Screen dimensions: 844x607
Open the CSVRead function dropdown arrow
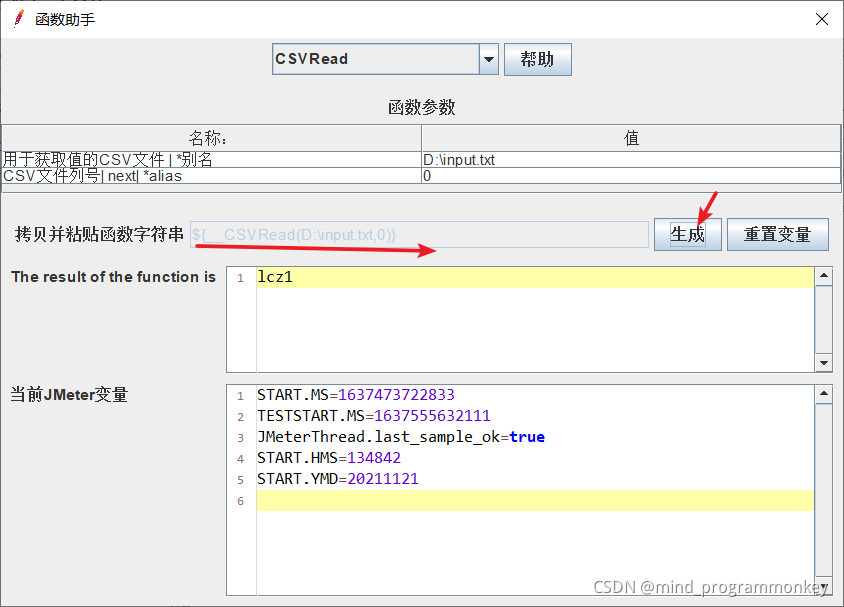(x=489, y=59)
